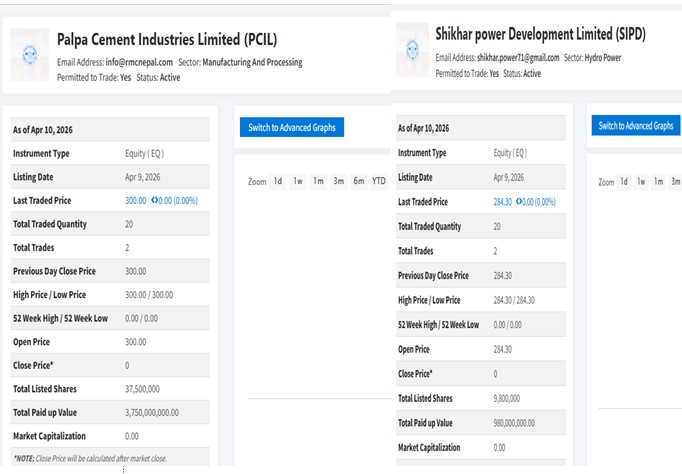The height and width of the screenshot is (474, 682).
Task: Choose 1m zoom on Shikhar power chart
Action: 659,182
